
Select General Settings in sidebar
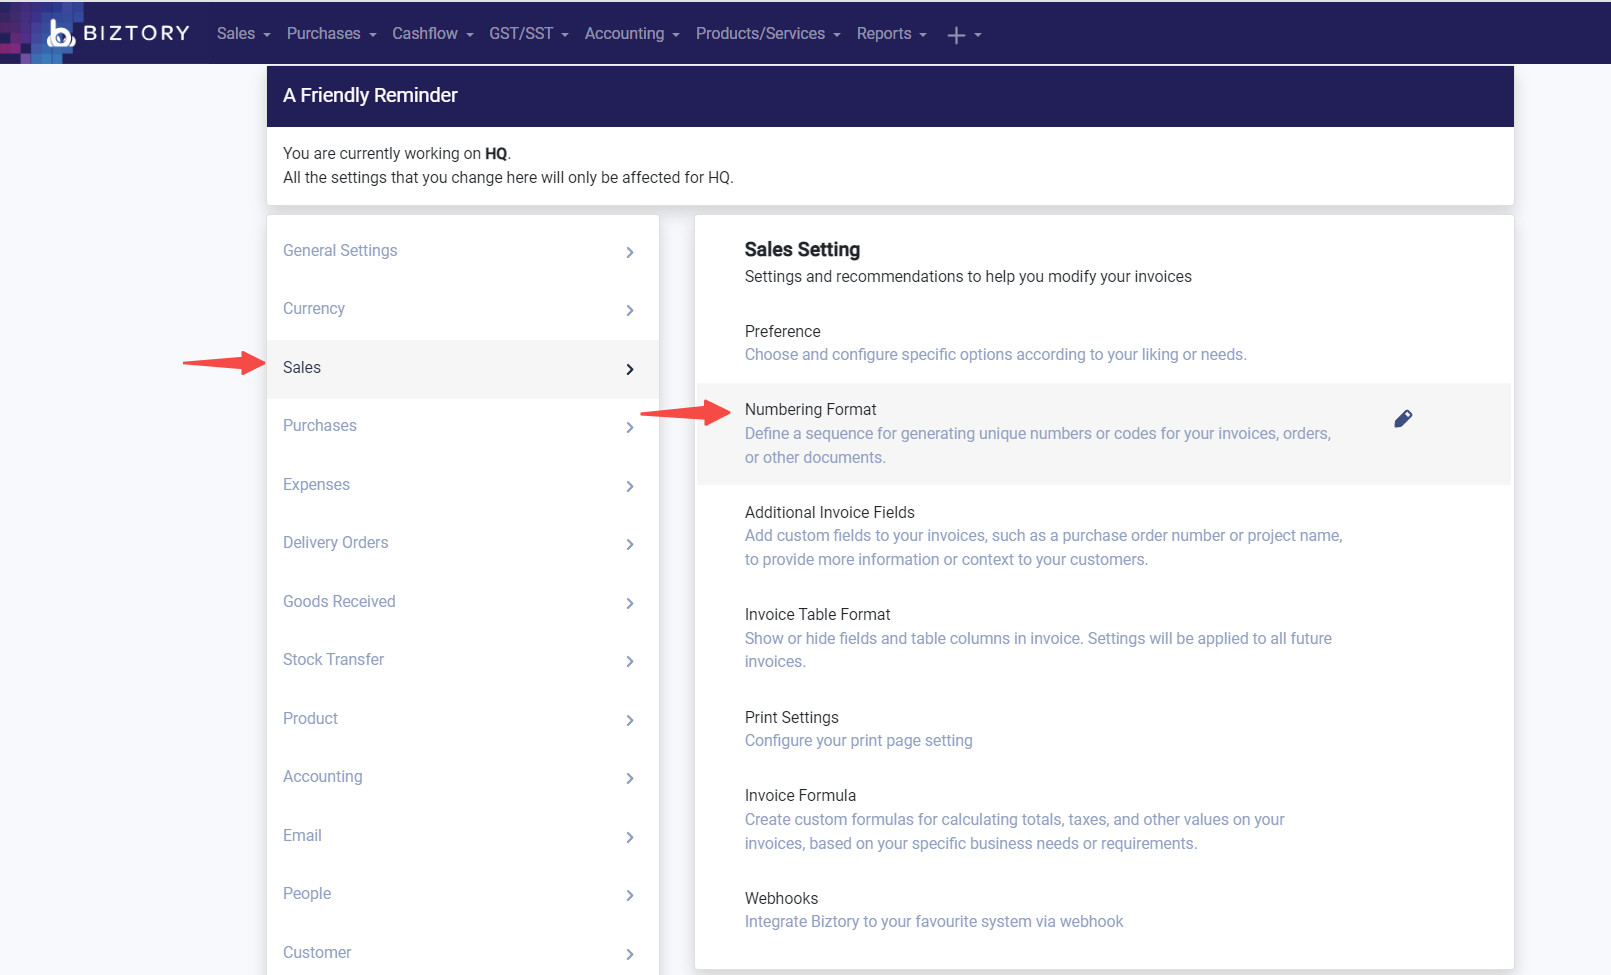pos(340,250)
